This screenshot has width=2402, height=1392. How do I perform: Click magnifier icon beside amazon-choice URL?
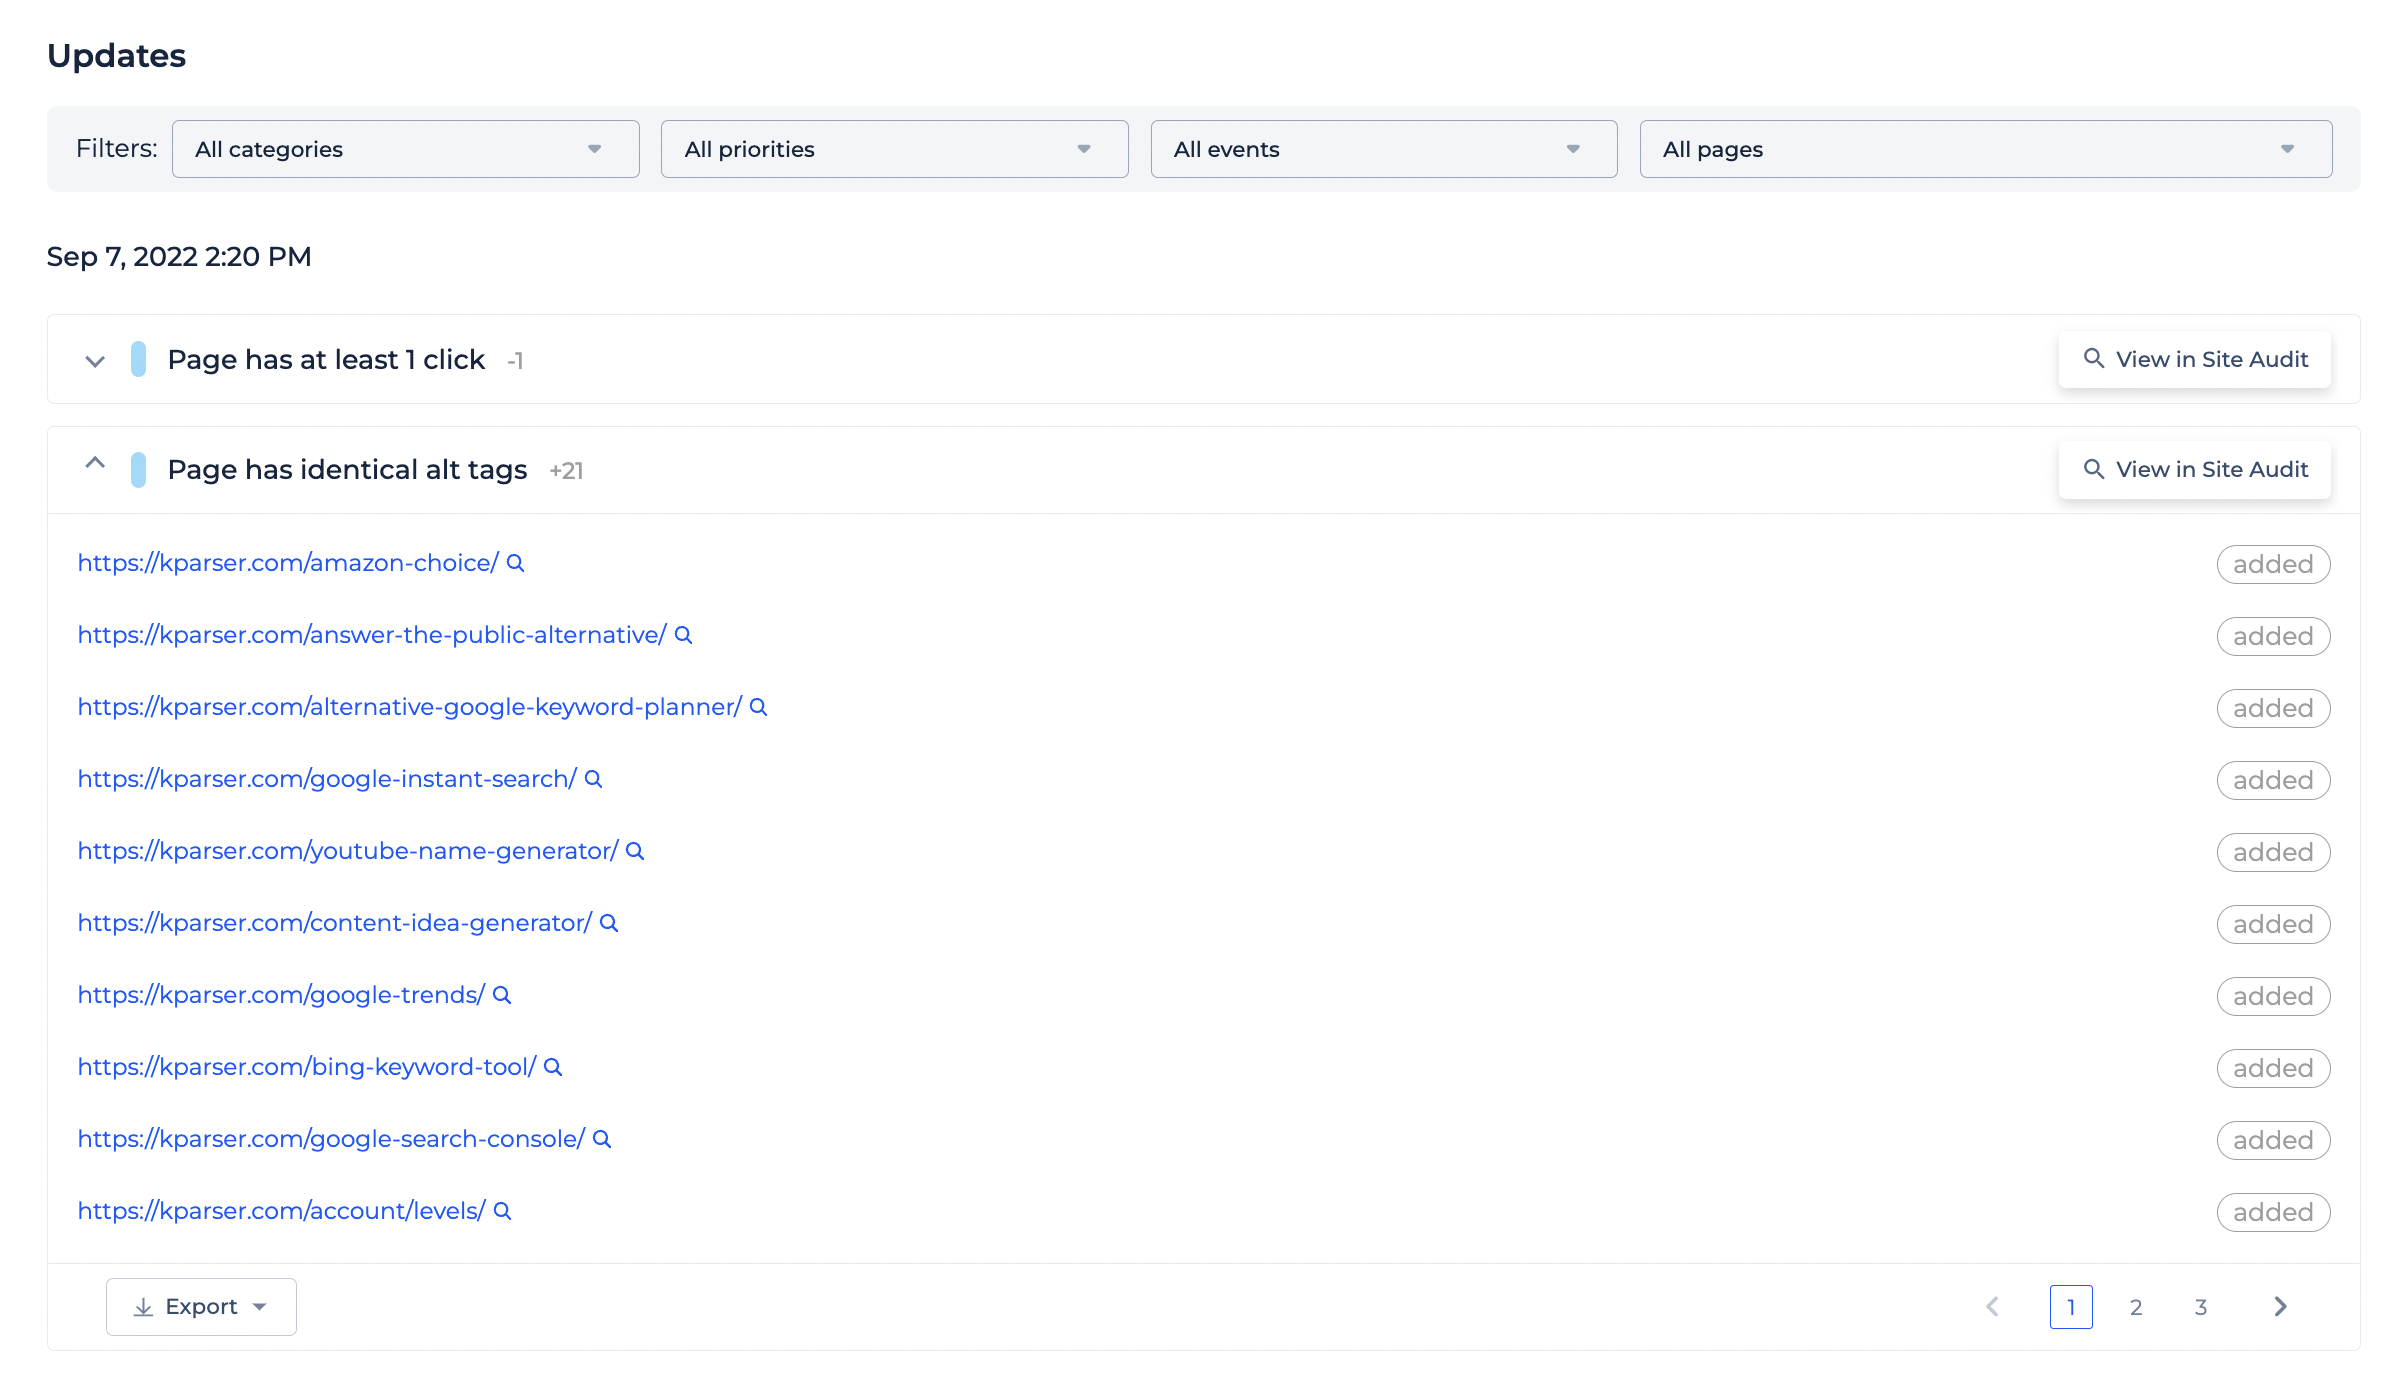515,563
